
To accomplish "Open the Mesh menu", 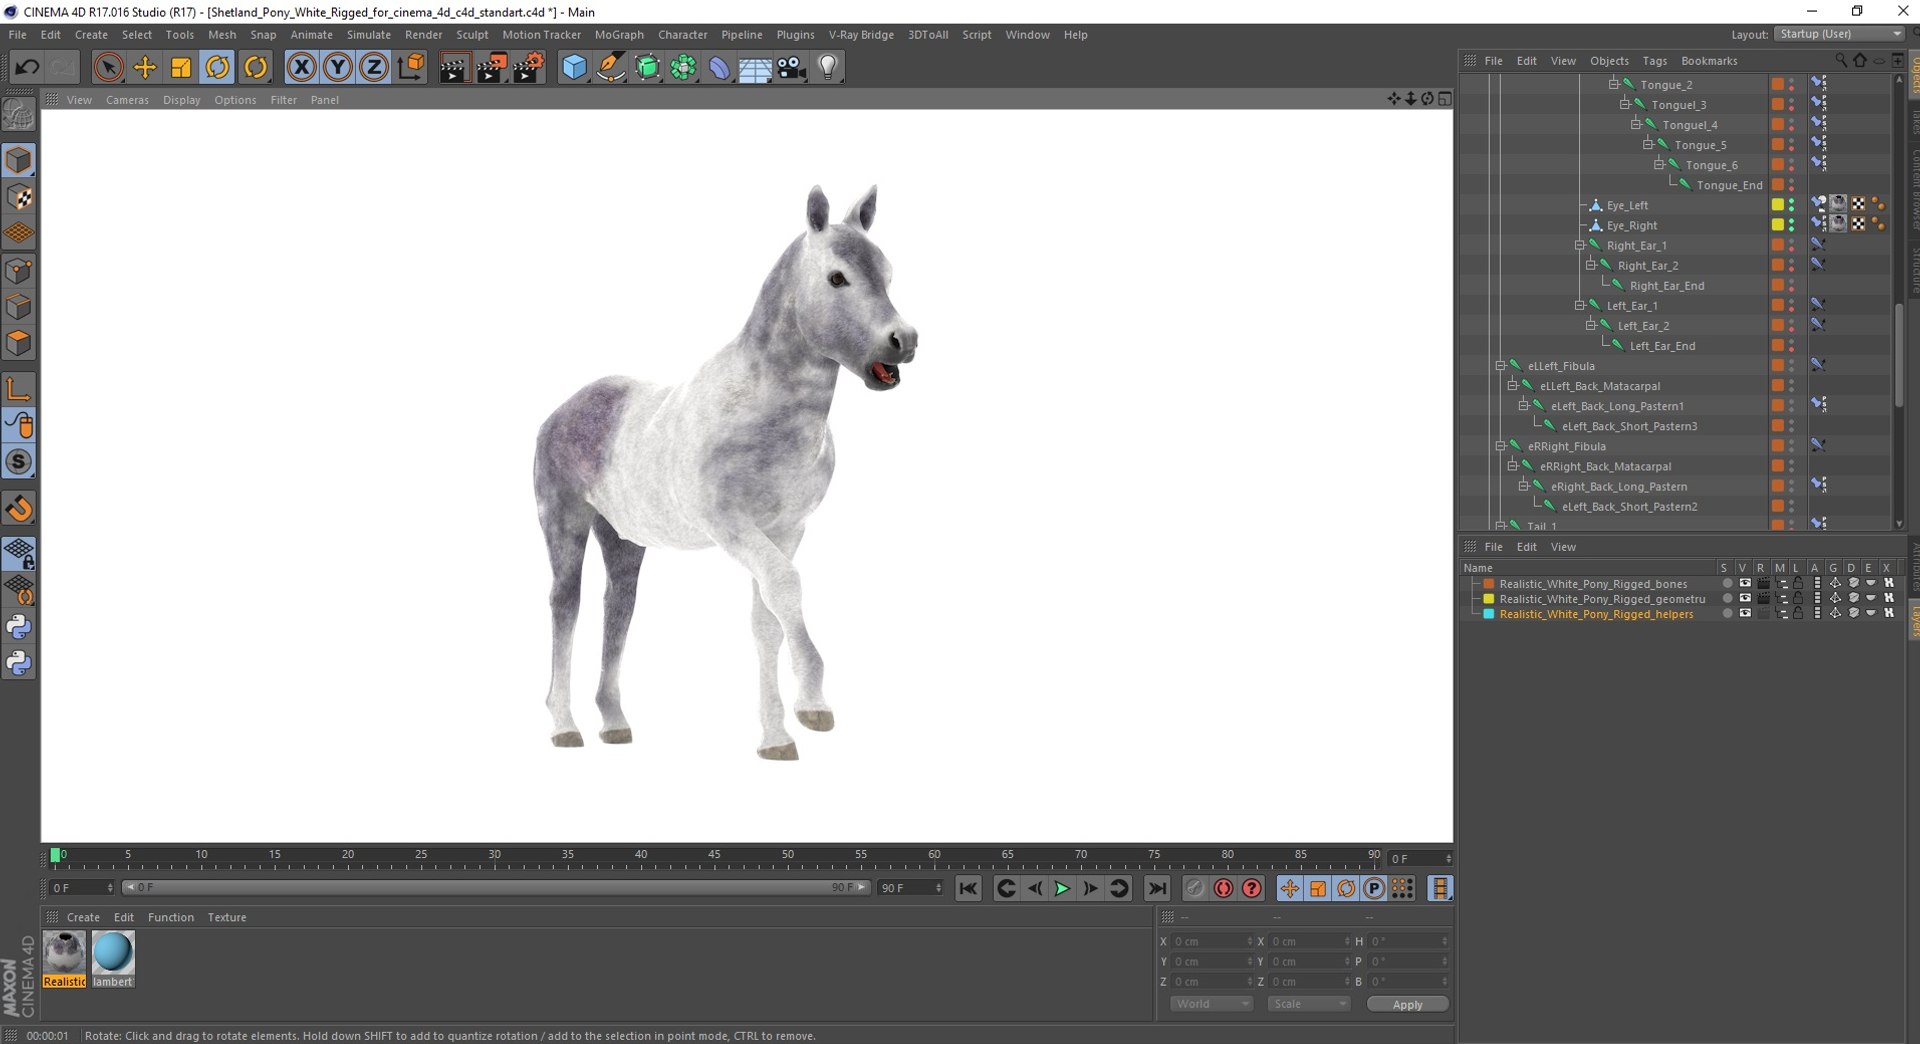I will (222, 34).
